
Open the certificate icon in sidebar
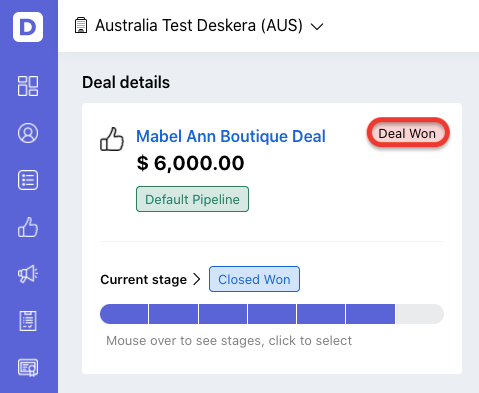pyautogui.click(x=28, y=368)
